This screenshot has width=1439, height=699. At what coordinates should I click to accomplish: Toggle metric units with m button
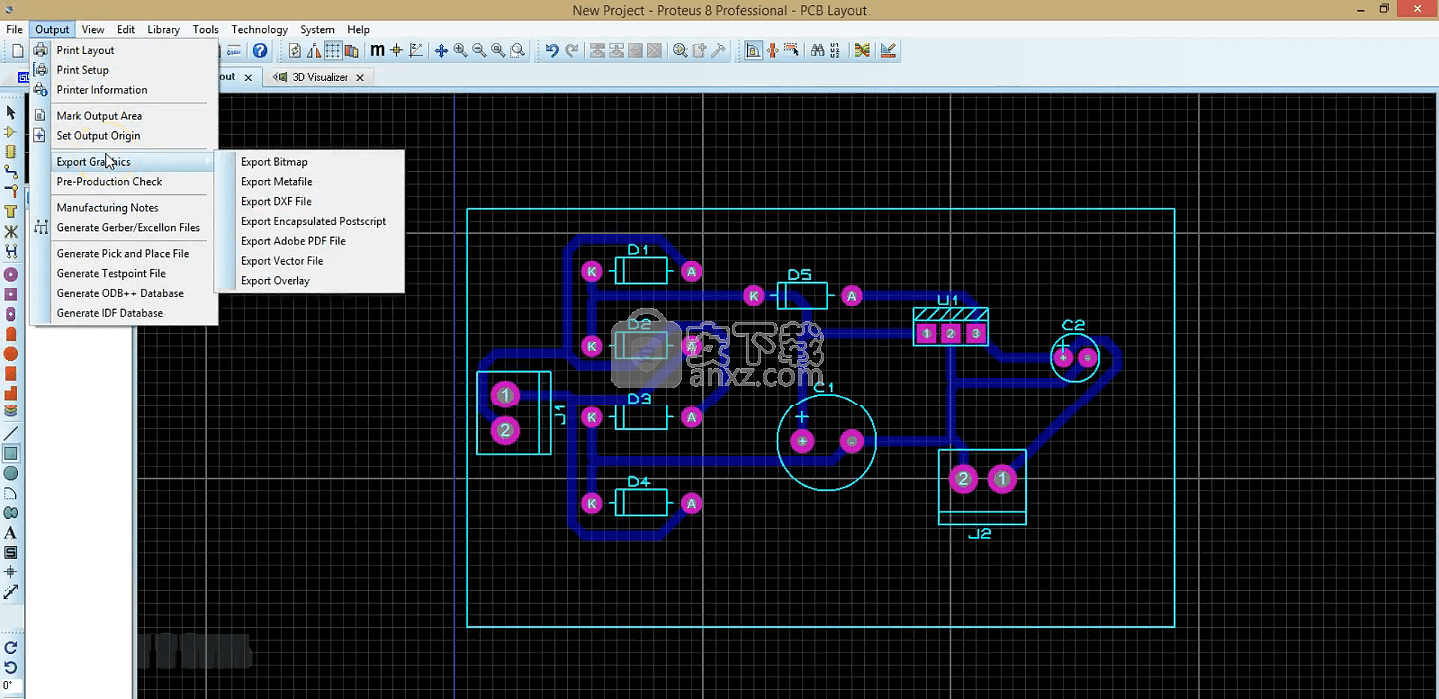[377, 51]
